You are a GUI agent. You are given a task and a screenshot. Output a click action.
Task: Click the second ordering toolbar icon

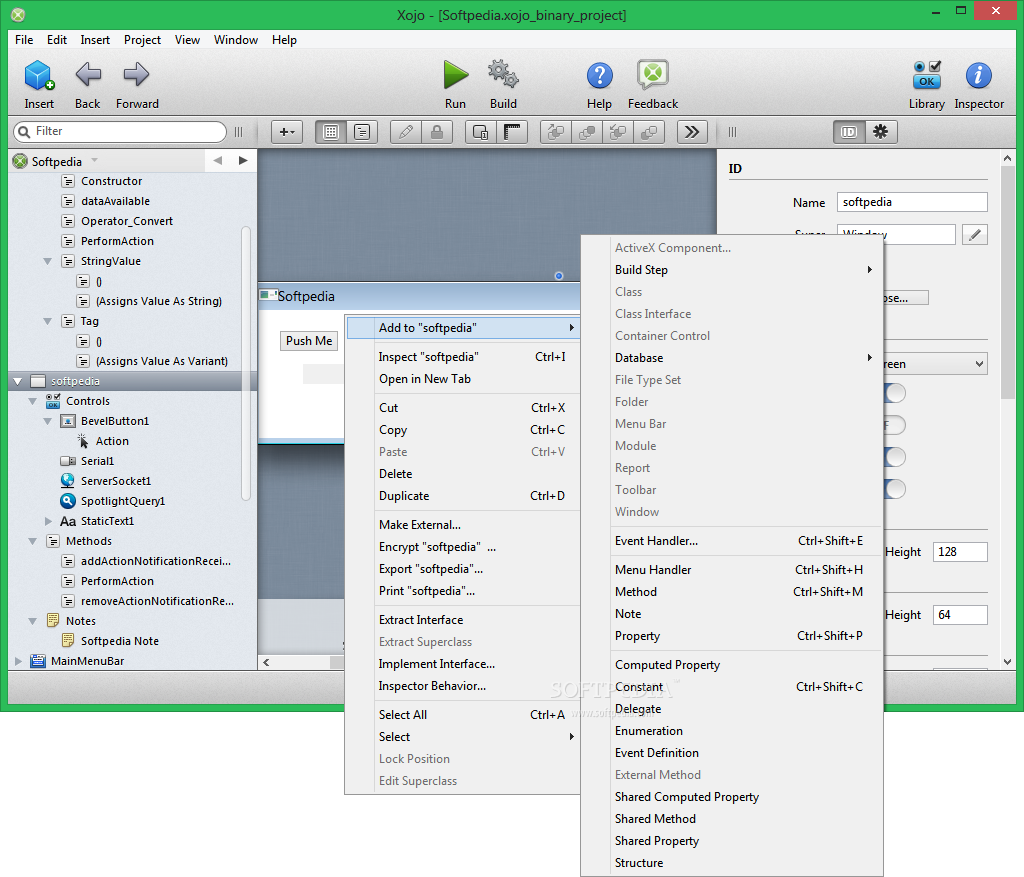tap(587, 132)
